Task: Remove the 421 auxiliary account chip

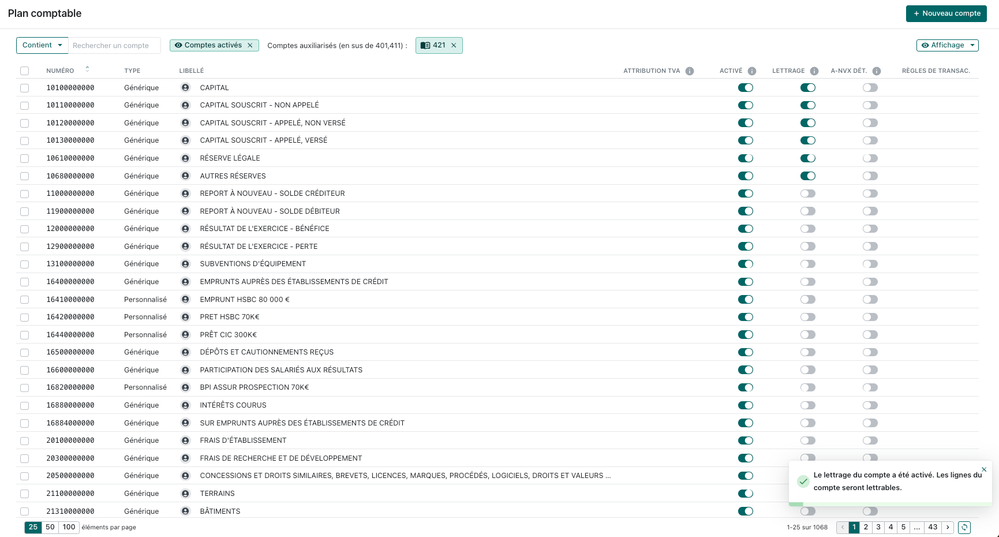Action: pyautogui.click(x=453, y=45)
